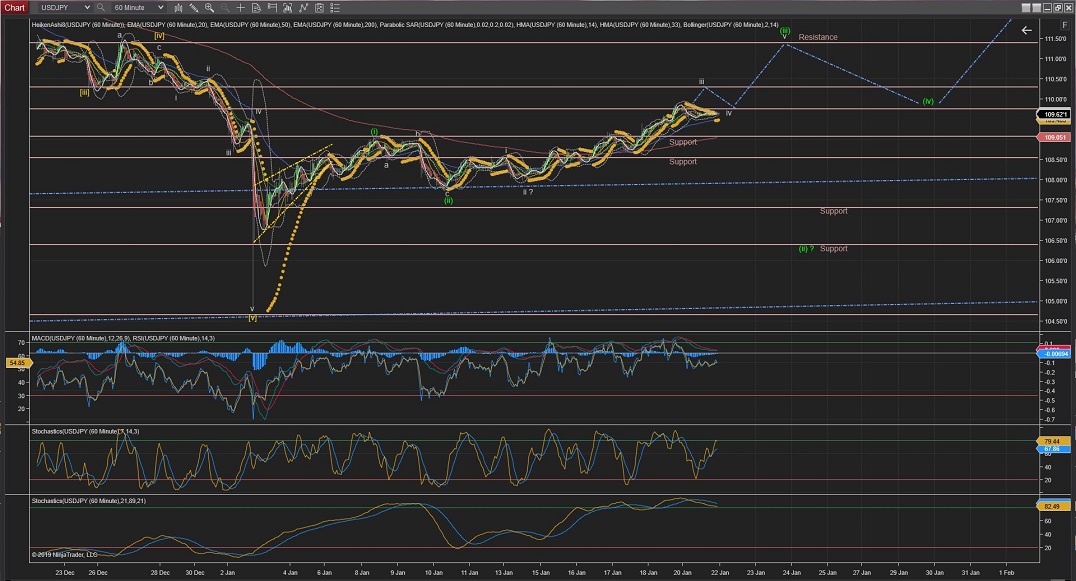Screen dimensions: 1076x581
Task: Select the crosshair cursor icon
Action: coord(240,8)
